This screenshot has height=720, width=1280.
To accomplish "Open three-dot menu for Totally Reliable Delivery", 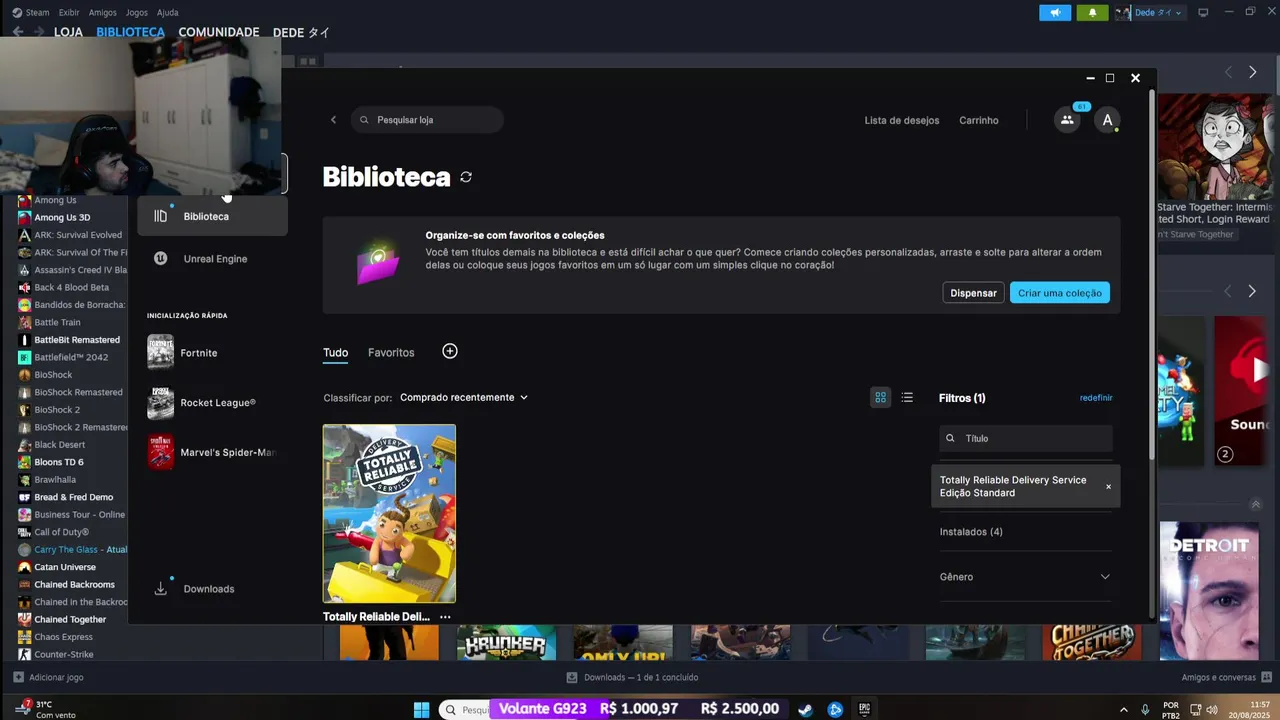I will 445,617.
